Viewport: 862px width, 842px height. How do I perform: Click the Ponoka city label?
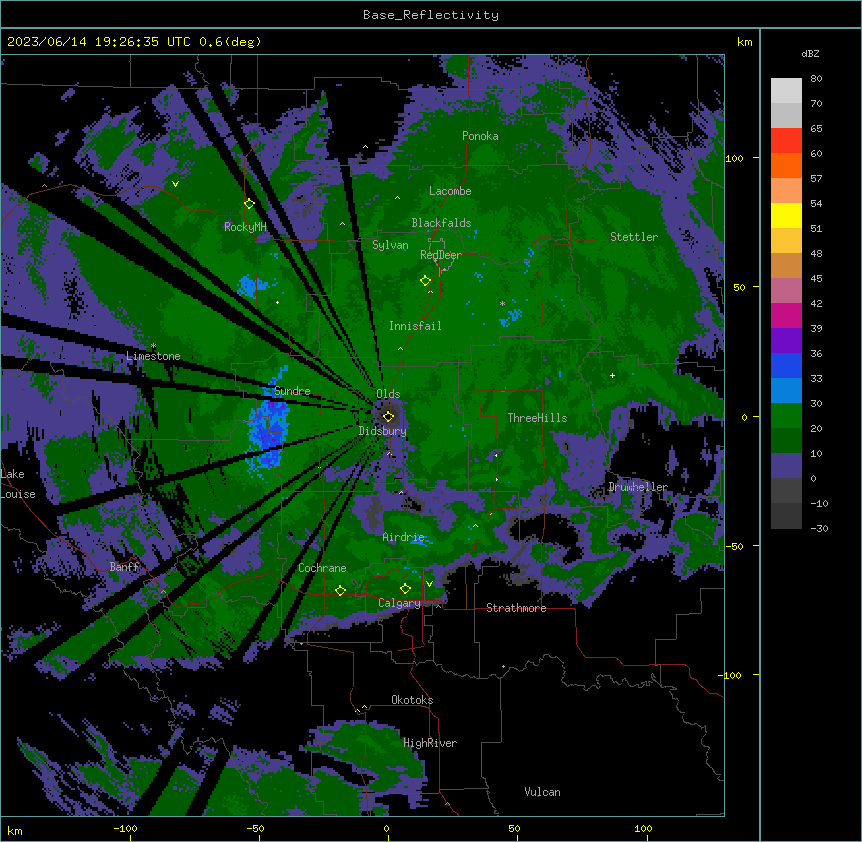480,136
